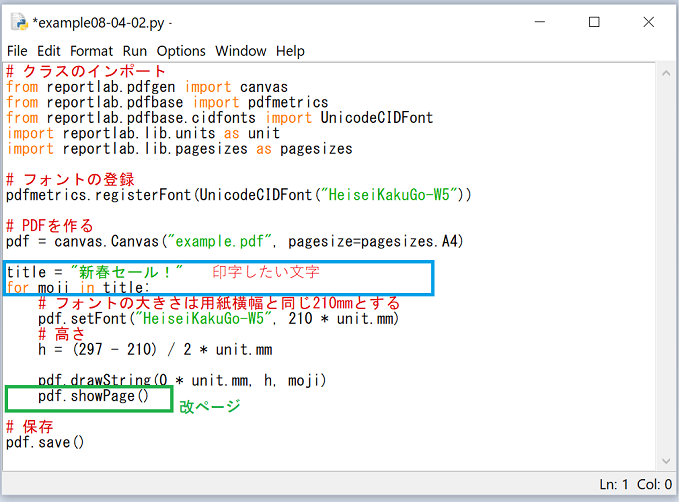Click the "Ln: 1" status bar indicator

pyautogui.click(x=614, y=484)
